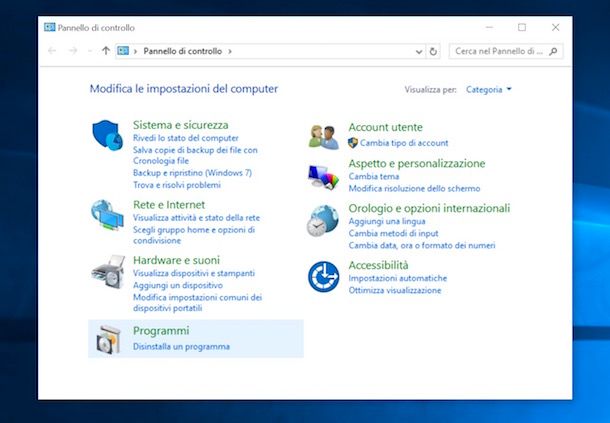Navigate forward with the right arrow
Image resolution: width=610 pixels, height=423 pixels.
point(73,51)
